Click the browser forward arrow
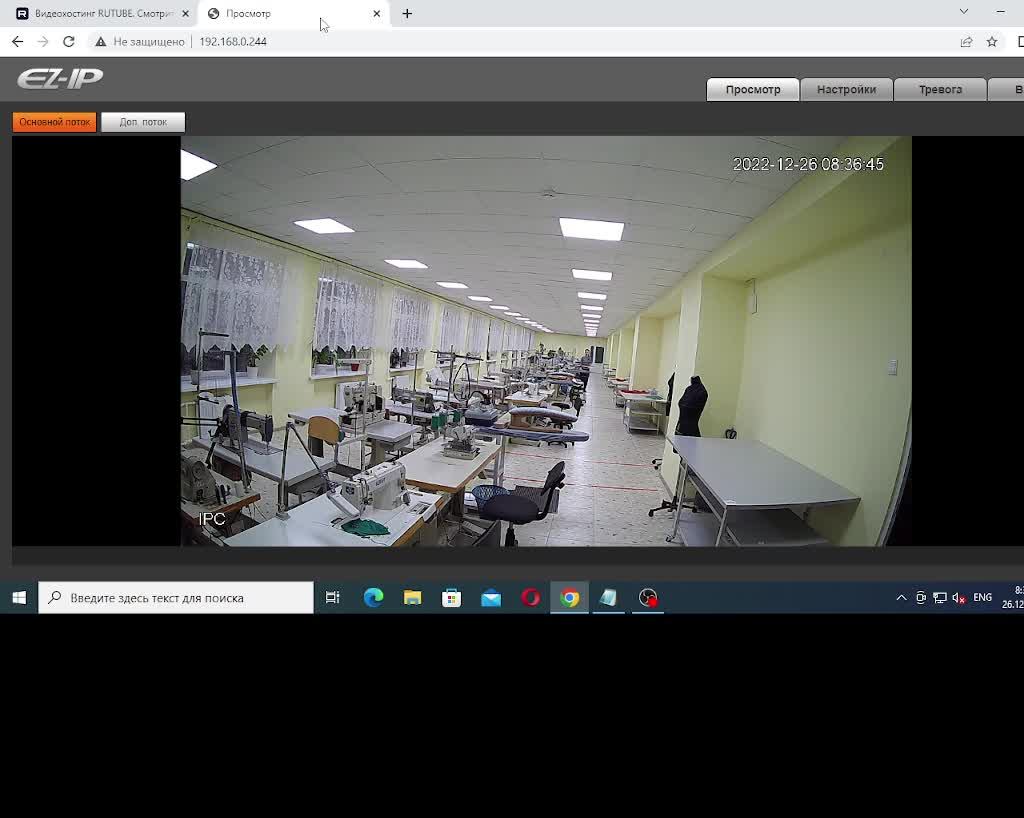The width and height of the screenshot is (1024, 818). (x=43, y=42)
